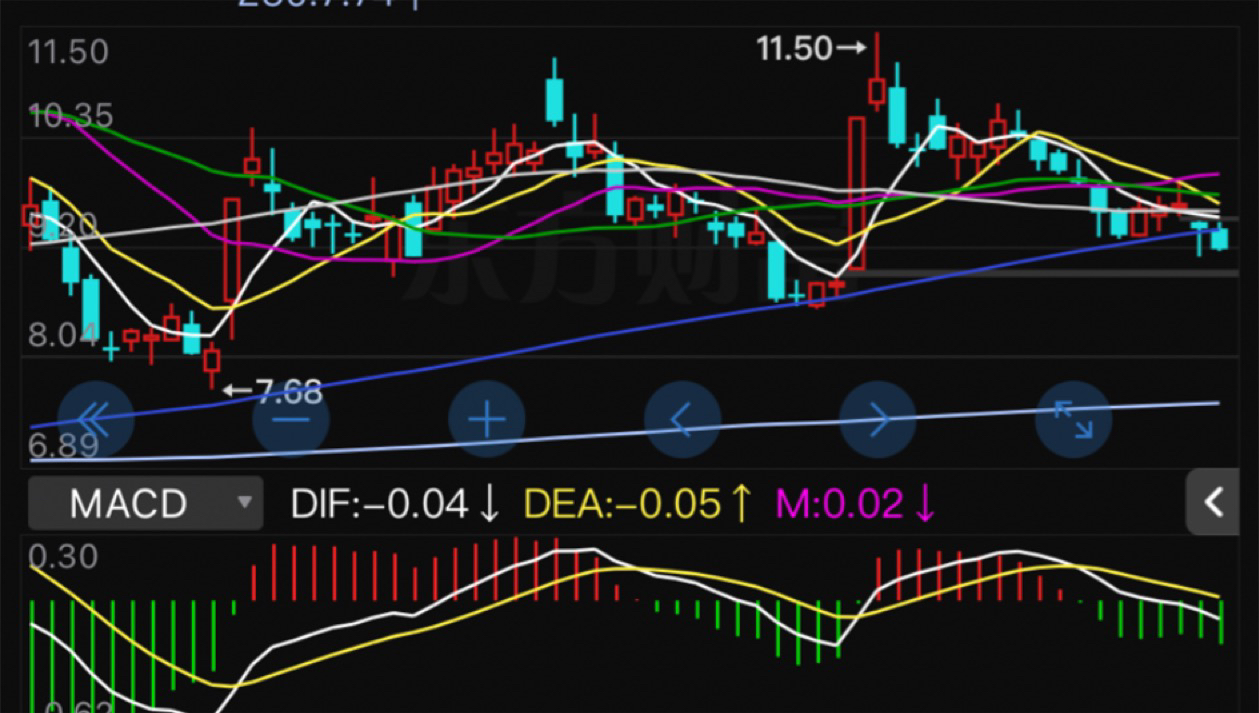Shift chart right with right arrow button

tap(878, 420)
